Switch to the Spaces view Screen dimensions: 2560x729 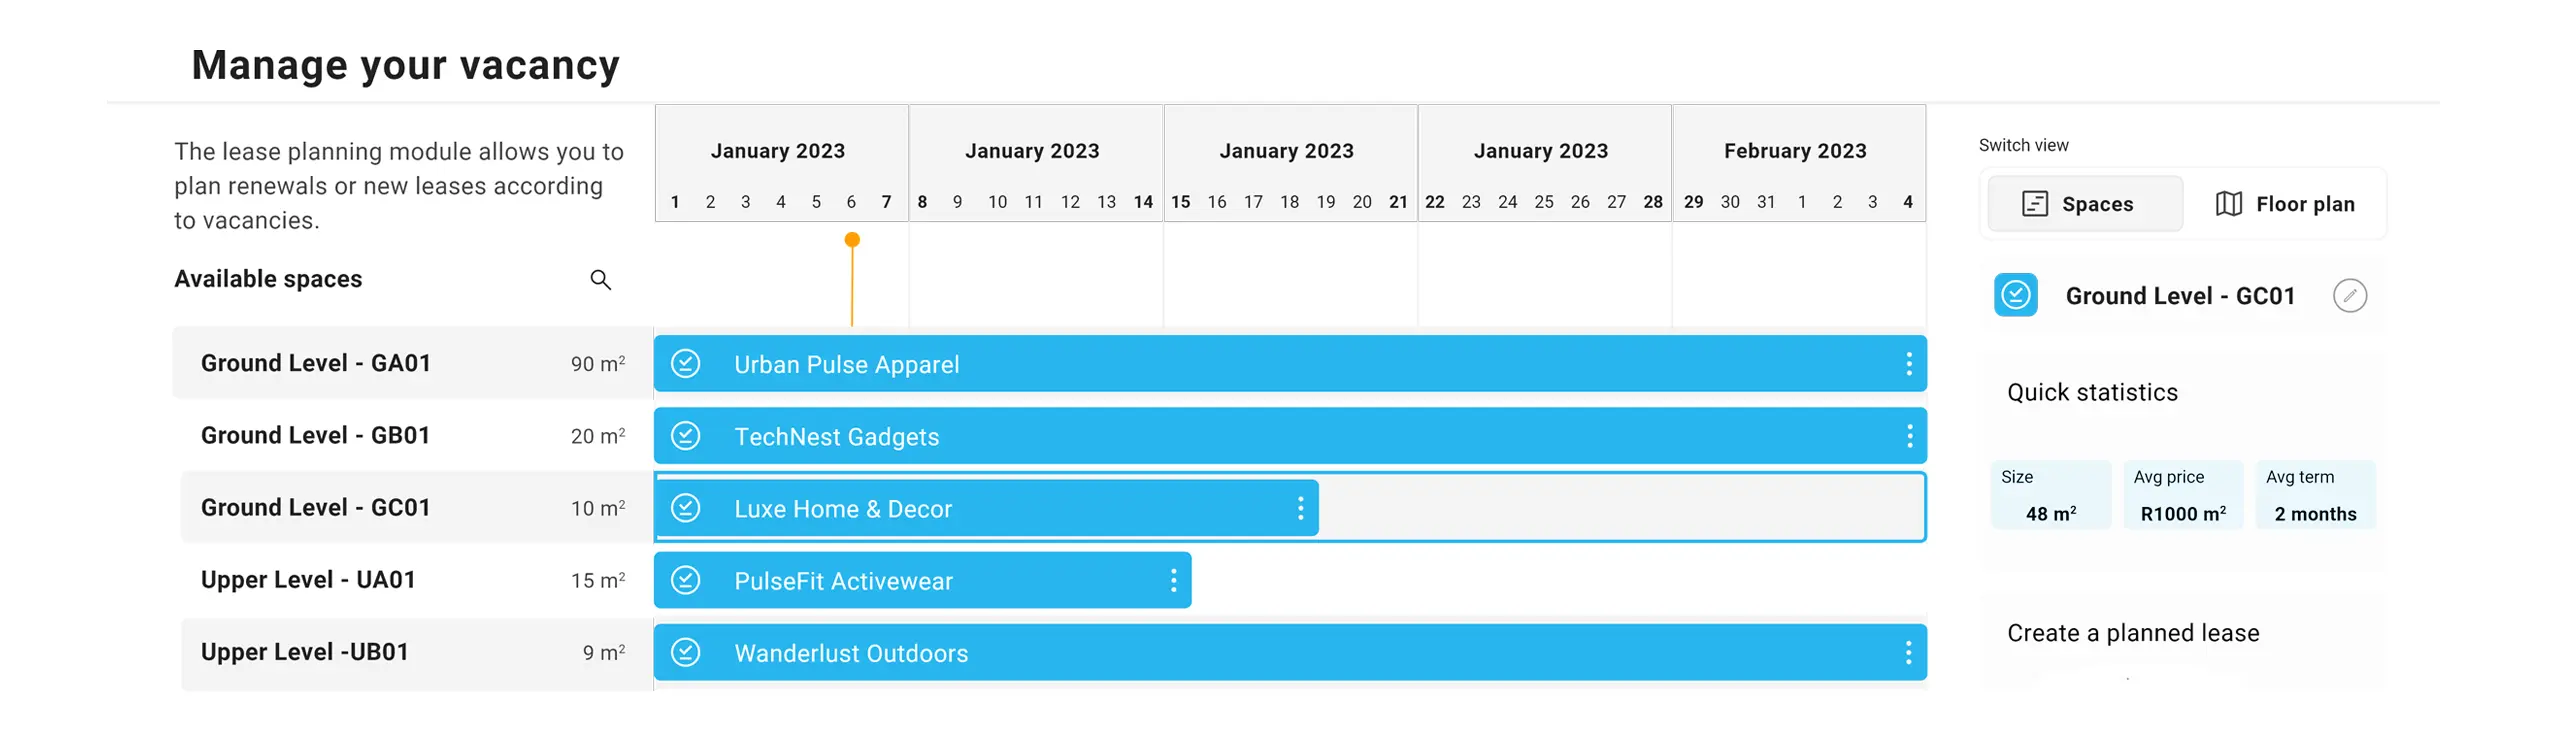tap(2084, 204)
